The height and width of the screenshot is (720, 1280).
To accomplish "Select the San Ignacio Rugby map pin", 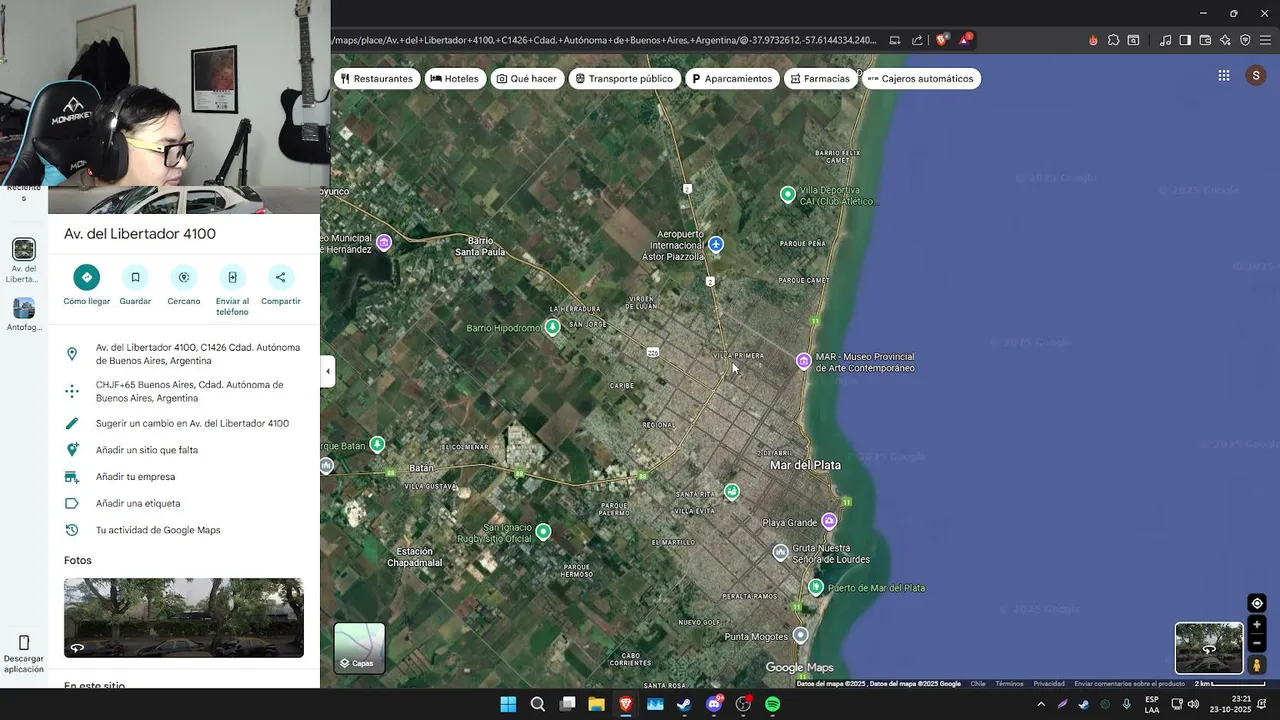I will [x=543, y=532].
